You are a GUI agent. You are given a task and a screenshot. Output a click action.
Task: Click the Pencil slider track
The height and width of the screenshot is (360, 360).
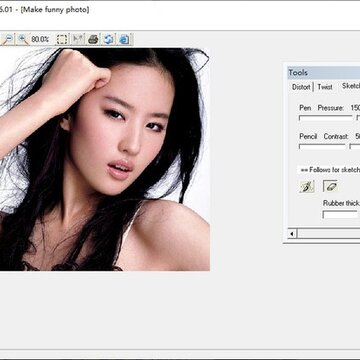322,146
